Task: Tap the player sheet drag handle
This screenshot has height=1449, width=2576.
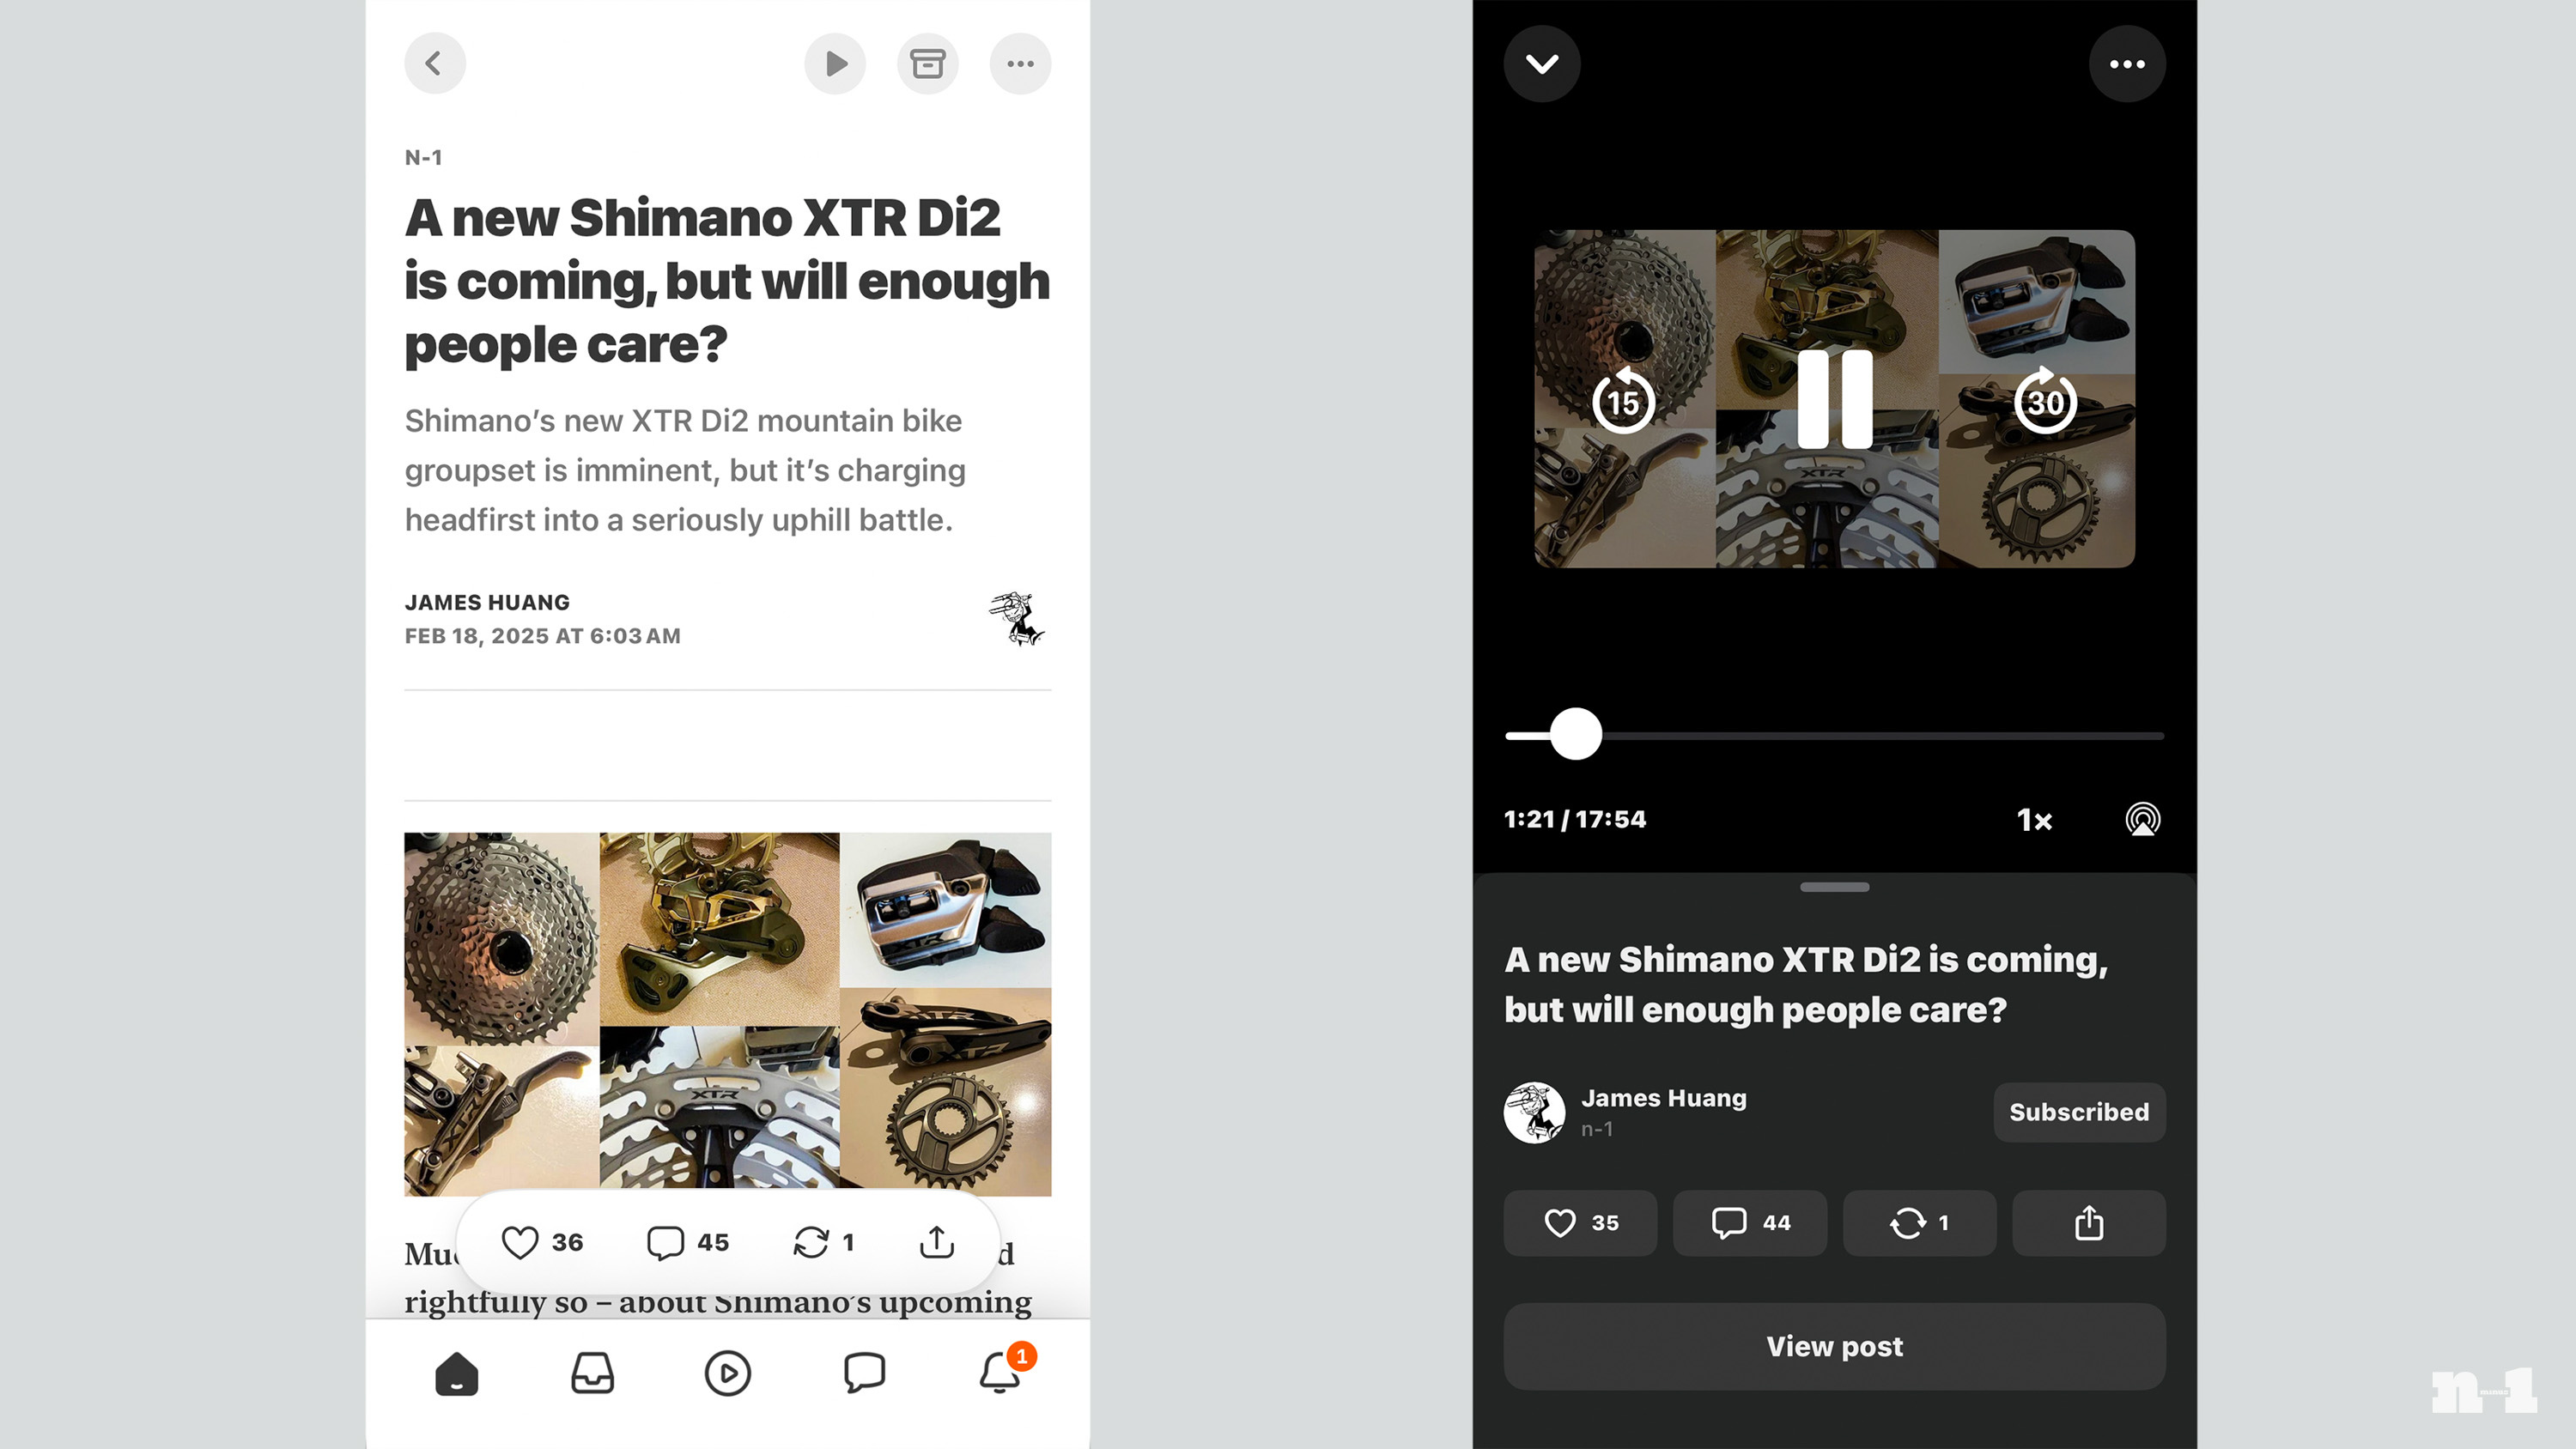Action: [1834, 887]
